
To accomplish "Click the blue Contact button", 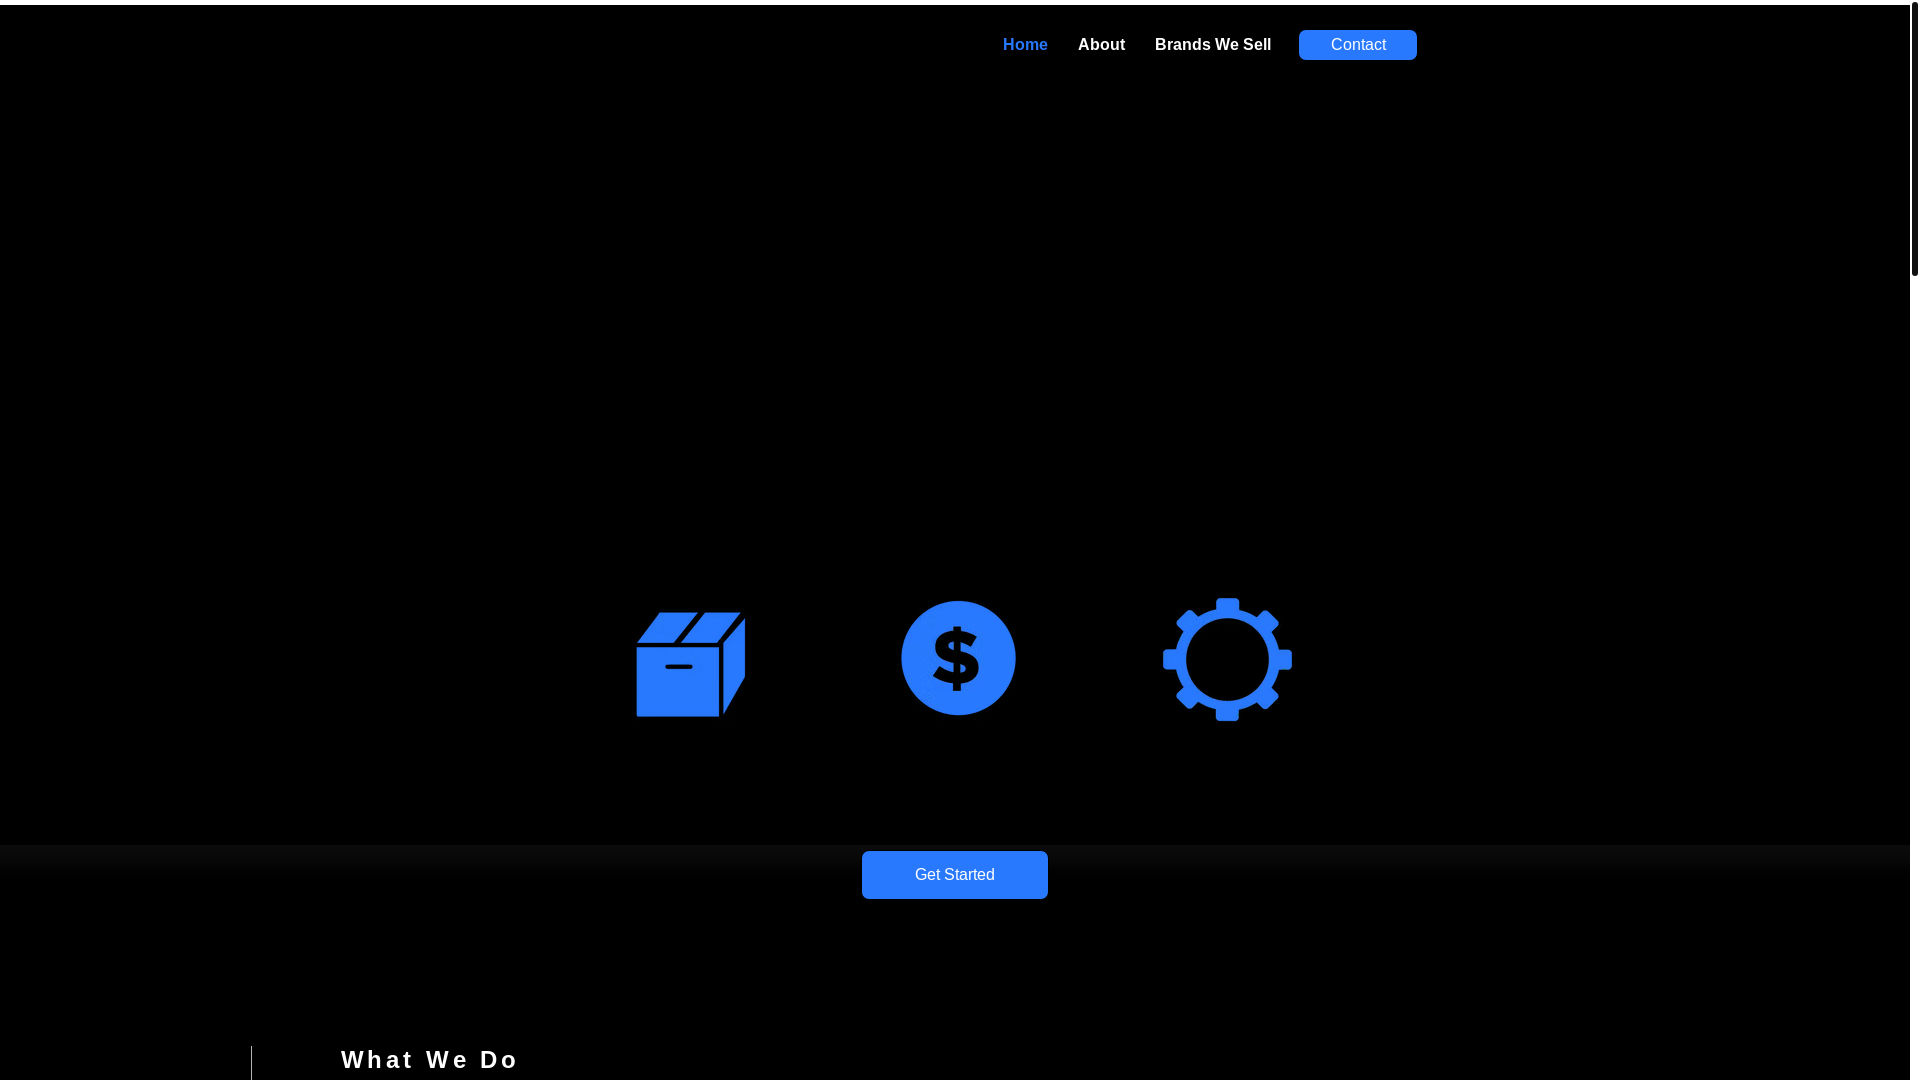I will [x=1358, y=45].
